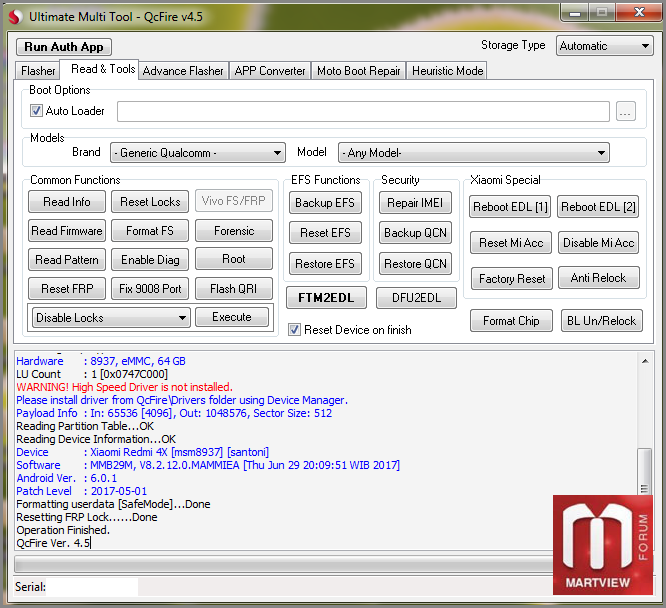Click the Restore EFS button
The height and width of the screenshot is (608, 666).
(x=325, y=264)
